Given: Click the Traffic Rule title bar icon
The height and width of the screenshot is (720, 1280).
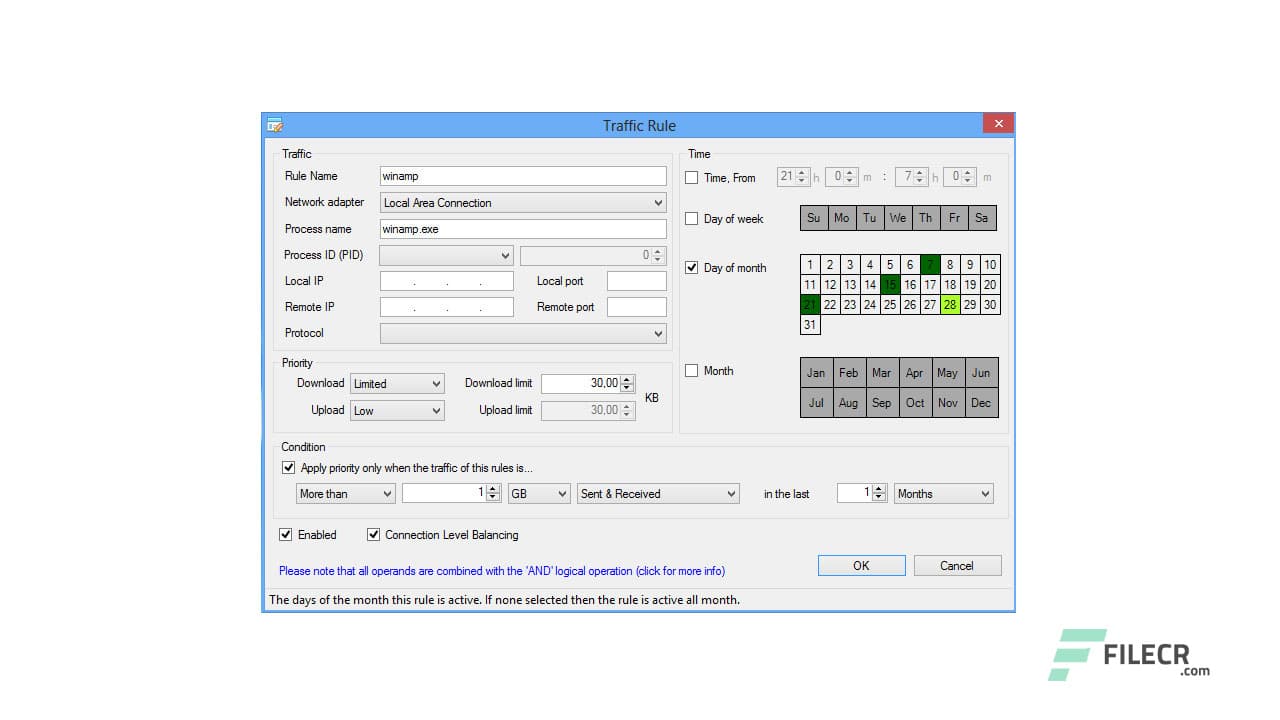Looking at the screenshot, I should coord(275,123).
